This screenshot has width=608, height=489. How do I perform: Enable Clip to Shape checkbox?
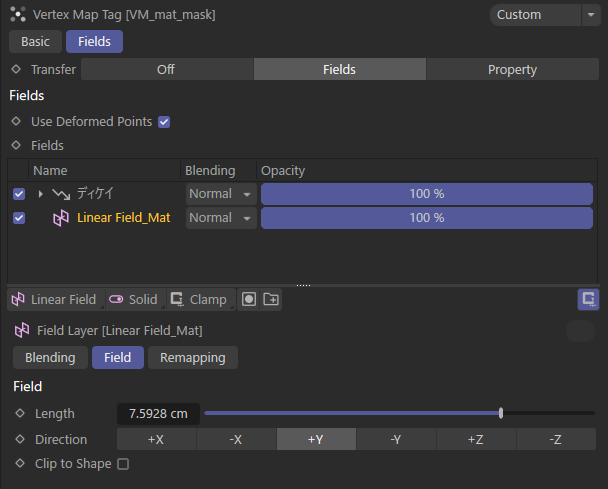[123, 464]
